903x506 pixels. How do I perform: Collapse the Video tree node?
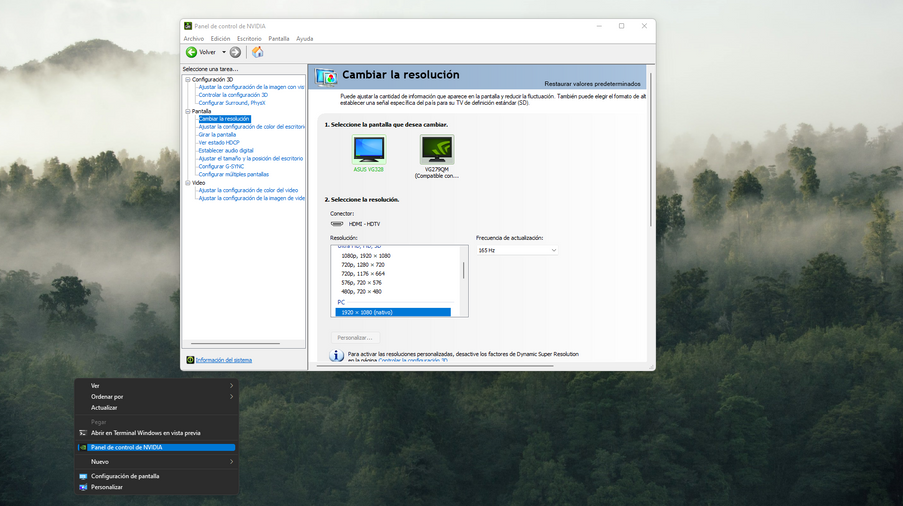(x=188, y=182)
